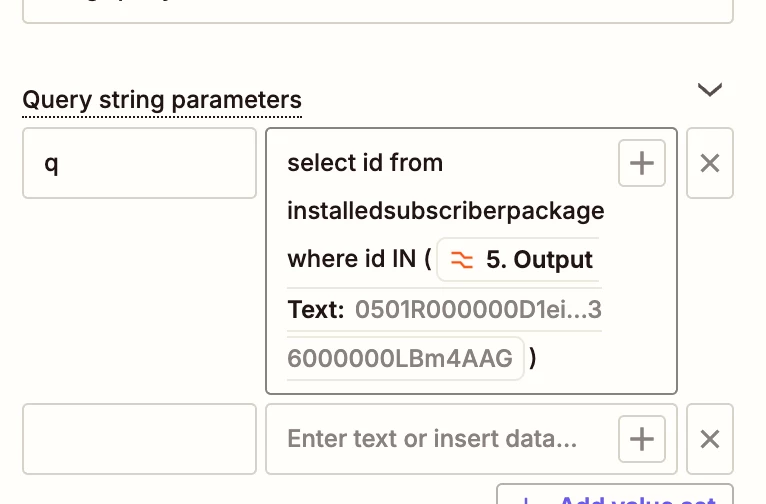The height and width of the screenshot is (504, 766).
Task: Insert data using plus icon in query value
Action: (x=641, y=163)
